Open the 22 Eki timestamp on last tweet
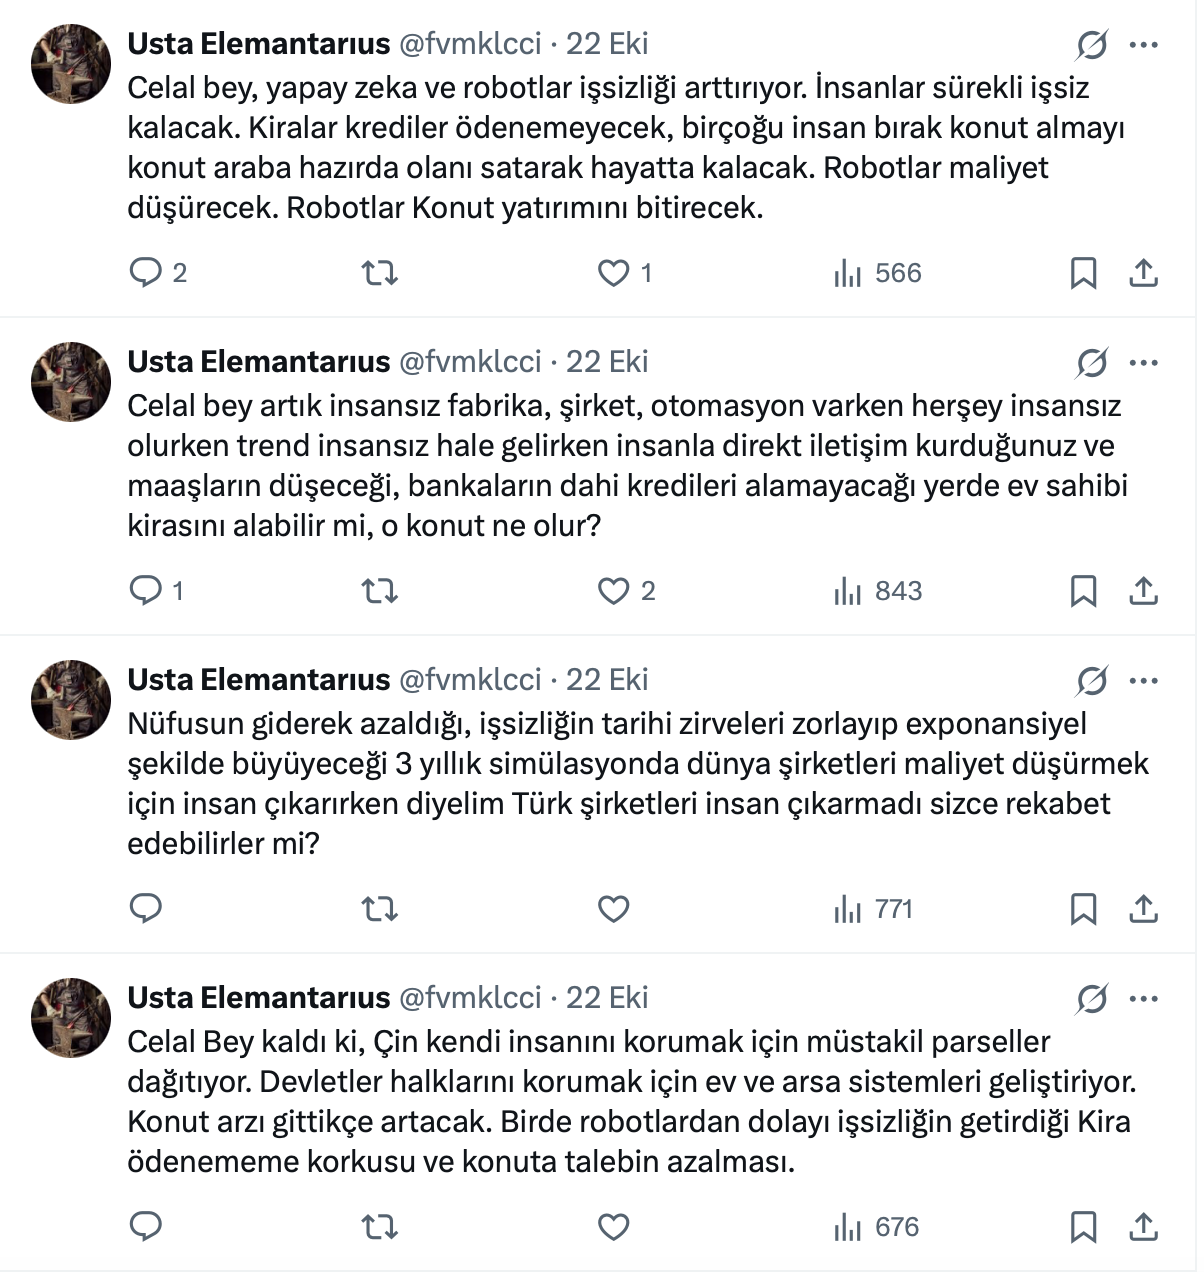The image size is (1204, 1272). 607,998
